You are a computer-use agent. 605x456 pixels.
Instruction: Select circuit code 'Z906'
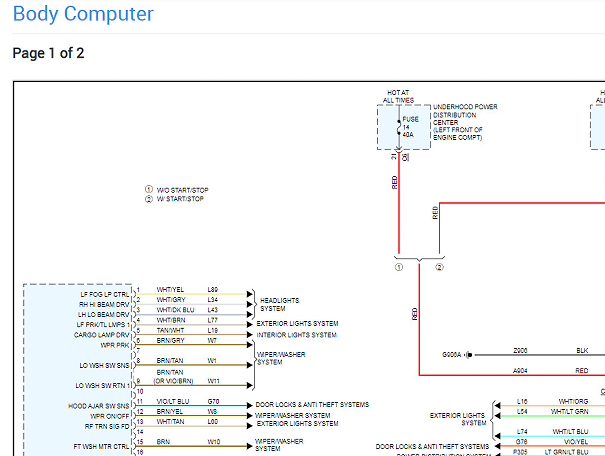pos(520,350)
